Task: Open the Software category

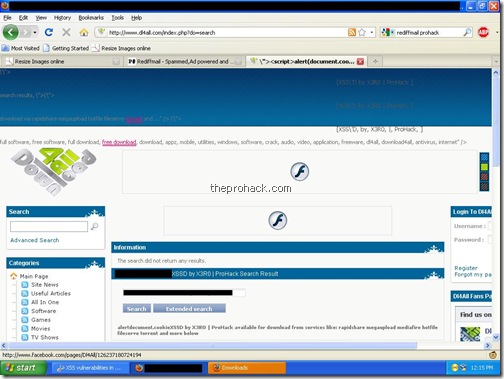Action: 43,311
